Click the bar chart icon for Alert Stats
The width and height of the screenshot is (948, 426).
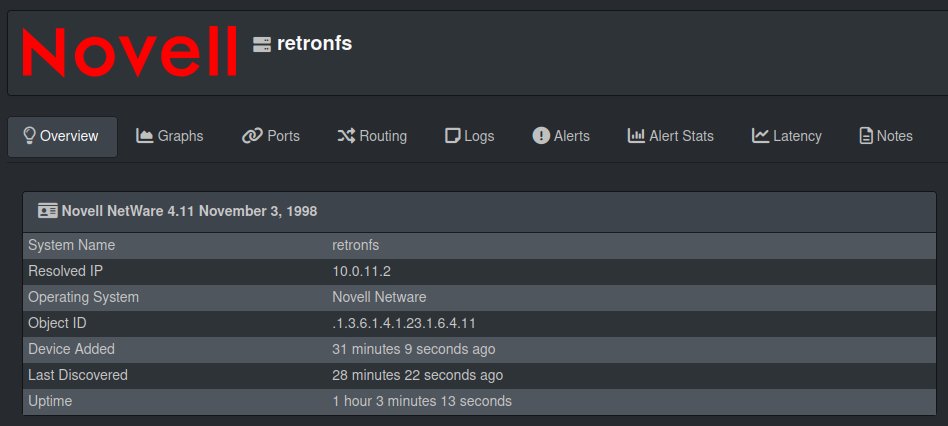[x=636, y=135]
